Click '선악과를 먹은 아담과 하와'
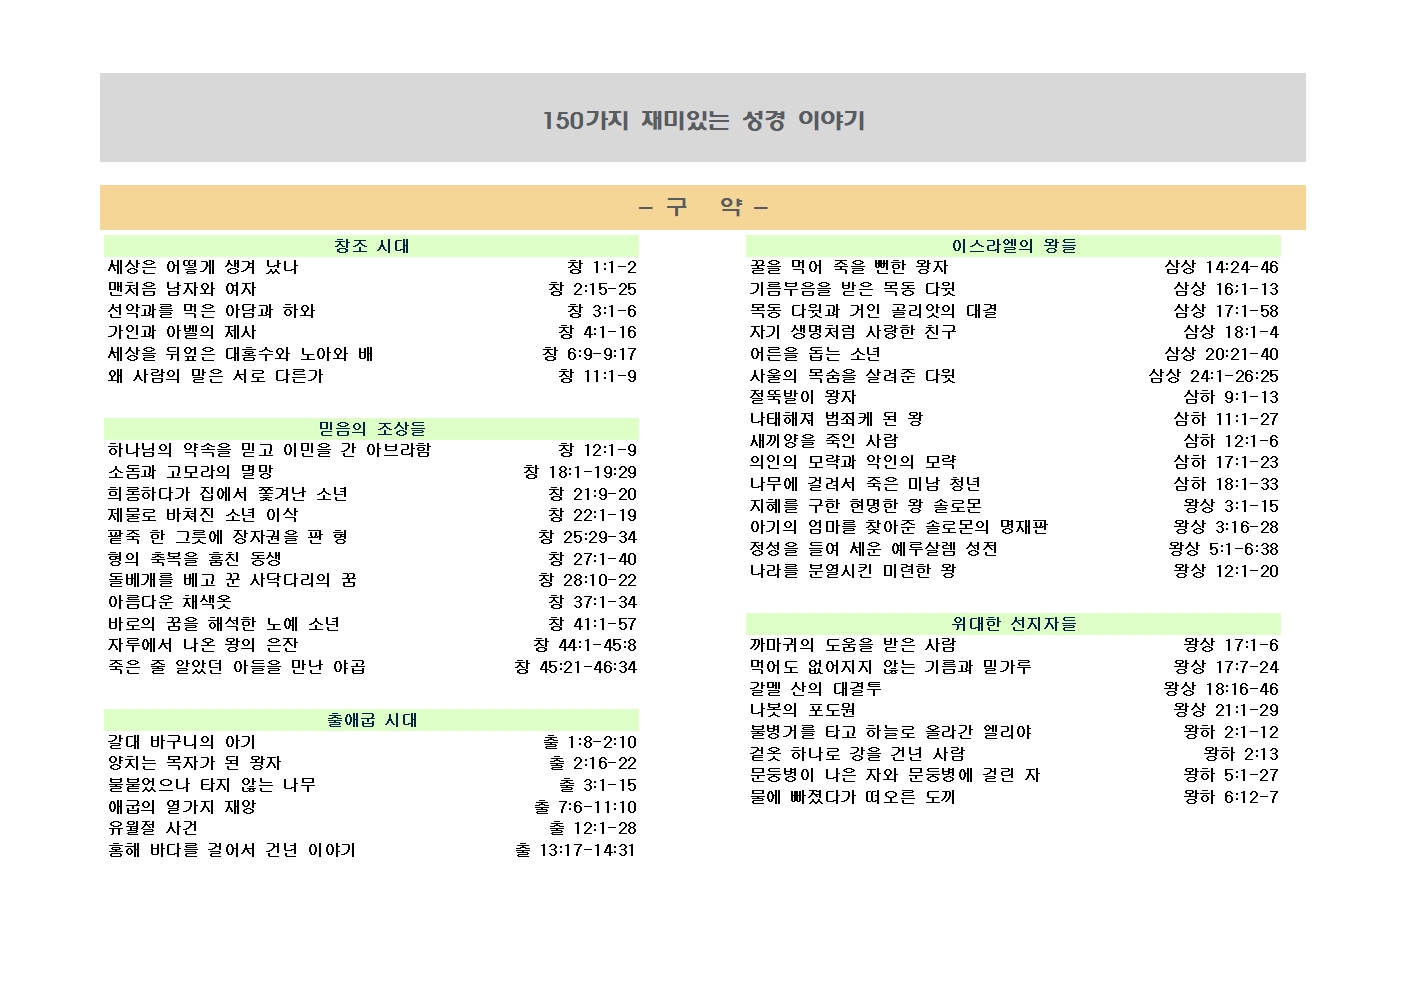The height and width of the screenshot is (992, 1403). (211, 311)
